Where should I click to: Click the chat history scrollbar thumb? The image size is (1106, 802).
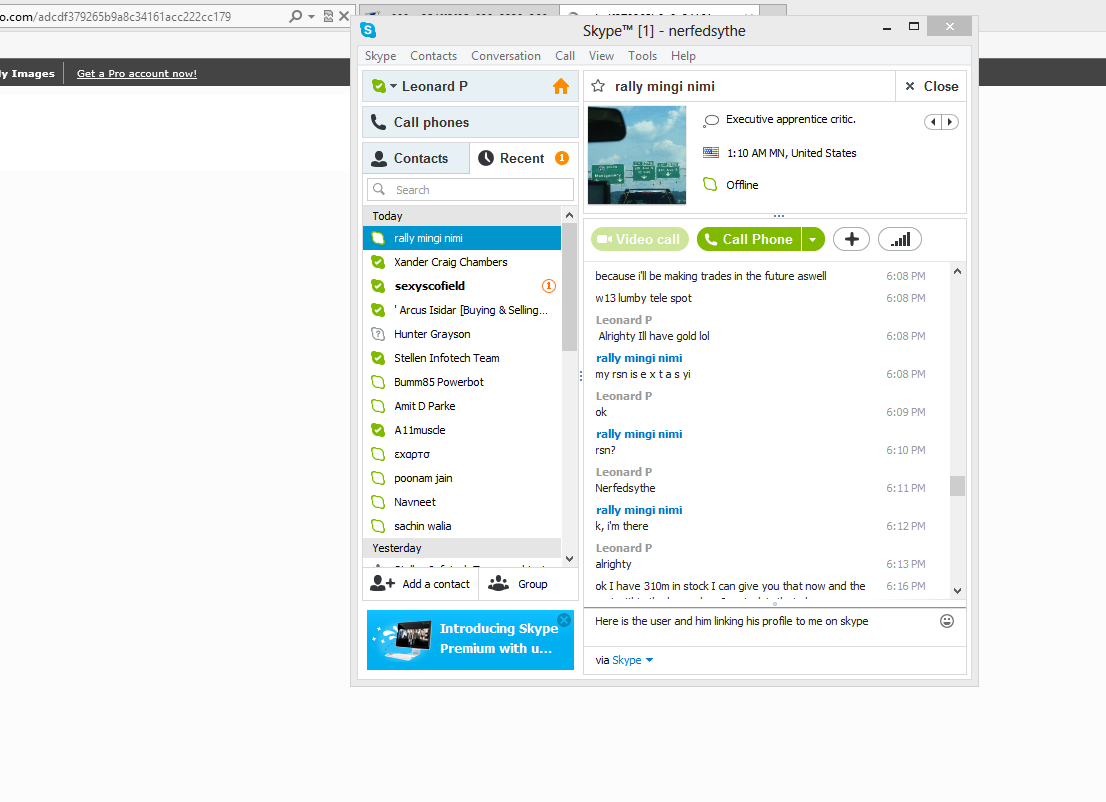tap(957, 486)
